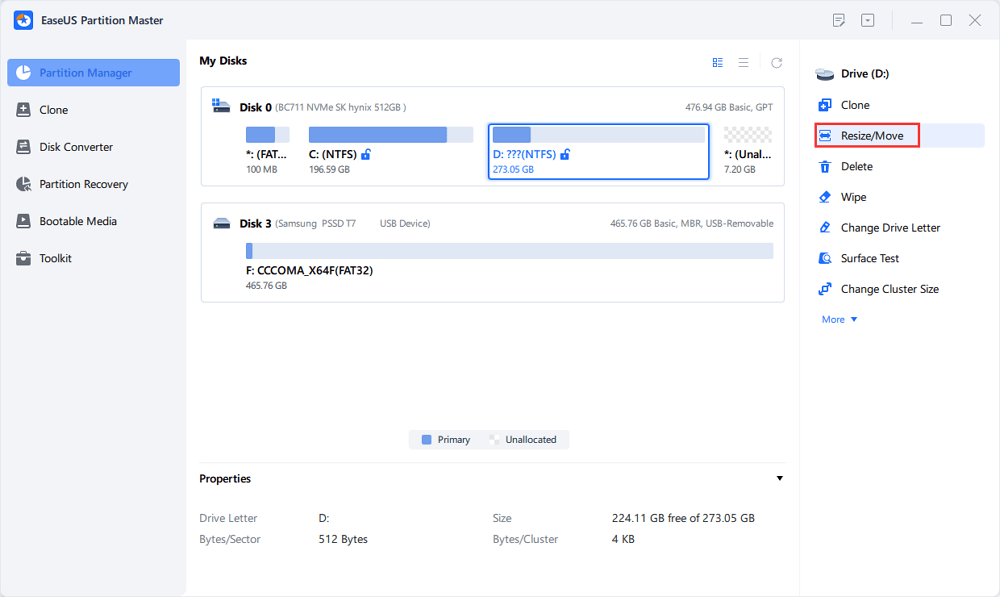The height and width of the screenshot is (597, 1000).
Task: Click the Unallocated legend swatch
Action: coord(494,439)
